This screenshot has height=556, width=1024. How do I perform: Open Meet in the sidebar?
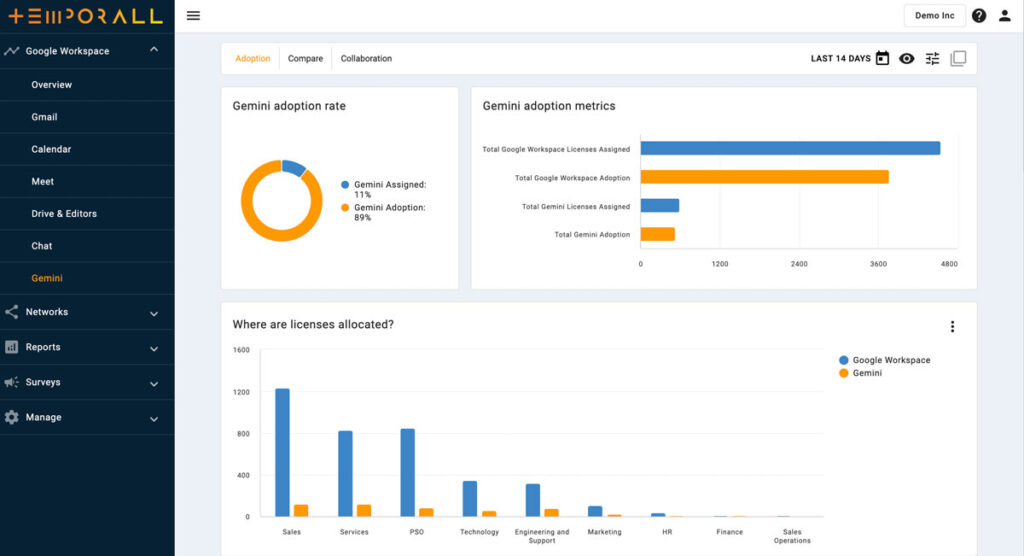coord(42,181)
